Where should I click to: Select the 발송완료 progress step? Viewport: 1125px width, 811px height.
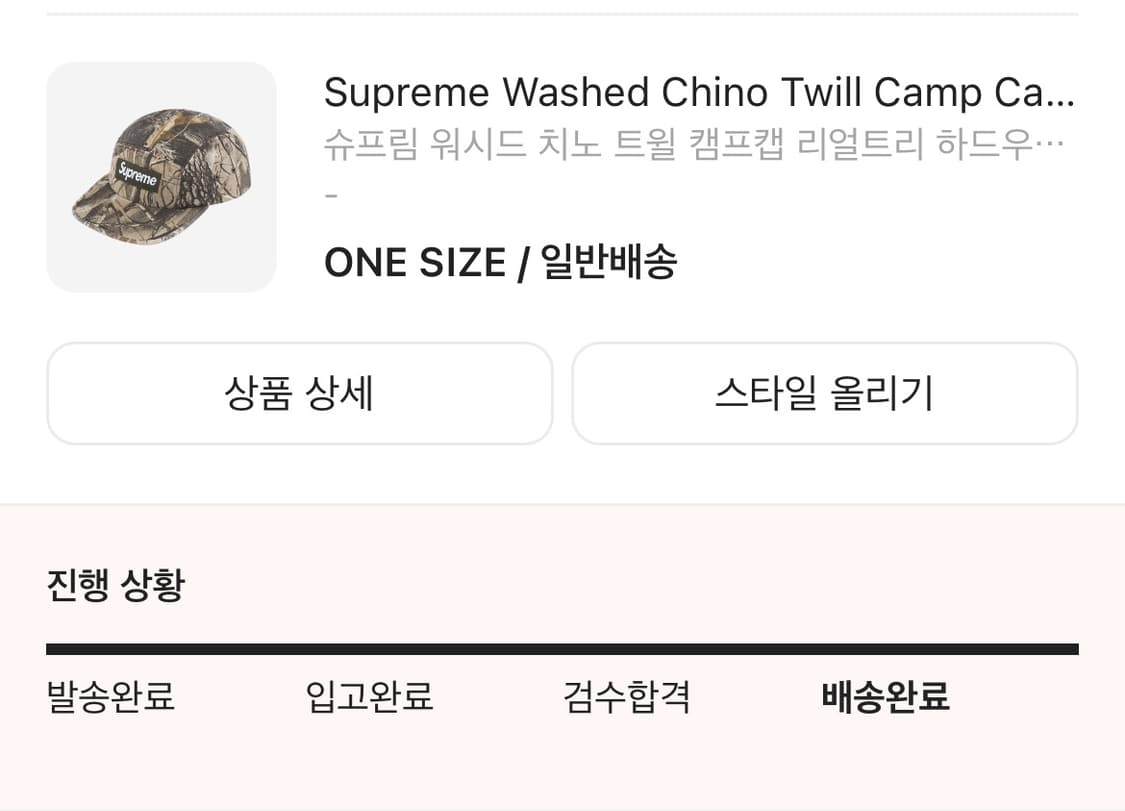[x=111, y=696]
